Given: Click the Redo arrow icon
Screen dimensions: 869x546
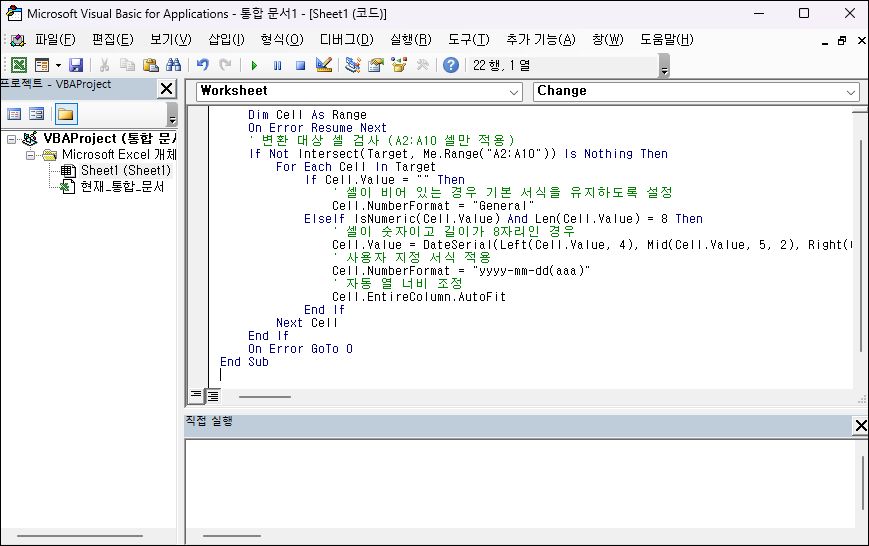Looking at the screenshot, I should [225, 65].
